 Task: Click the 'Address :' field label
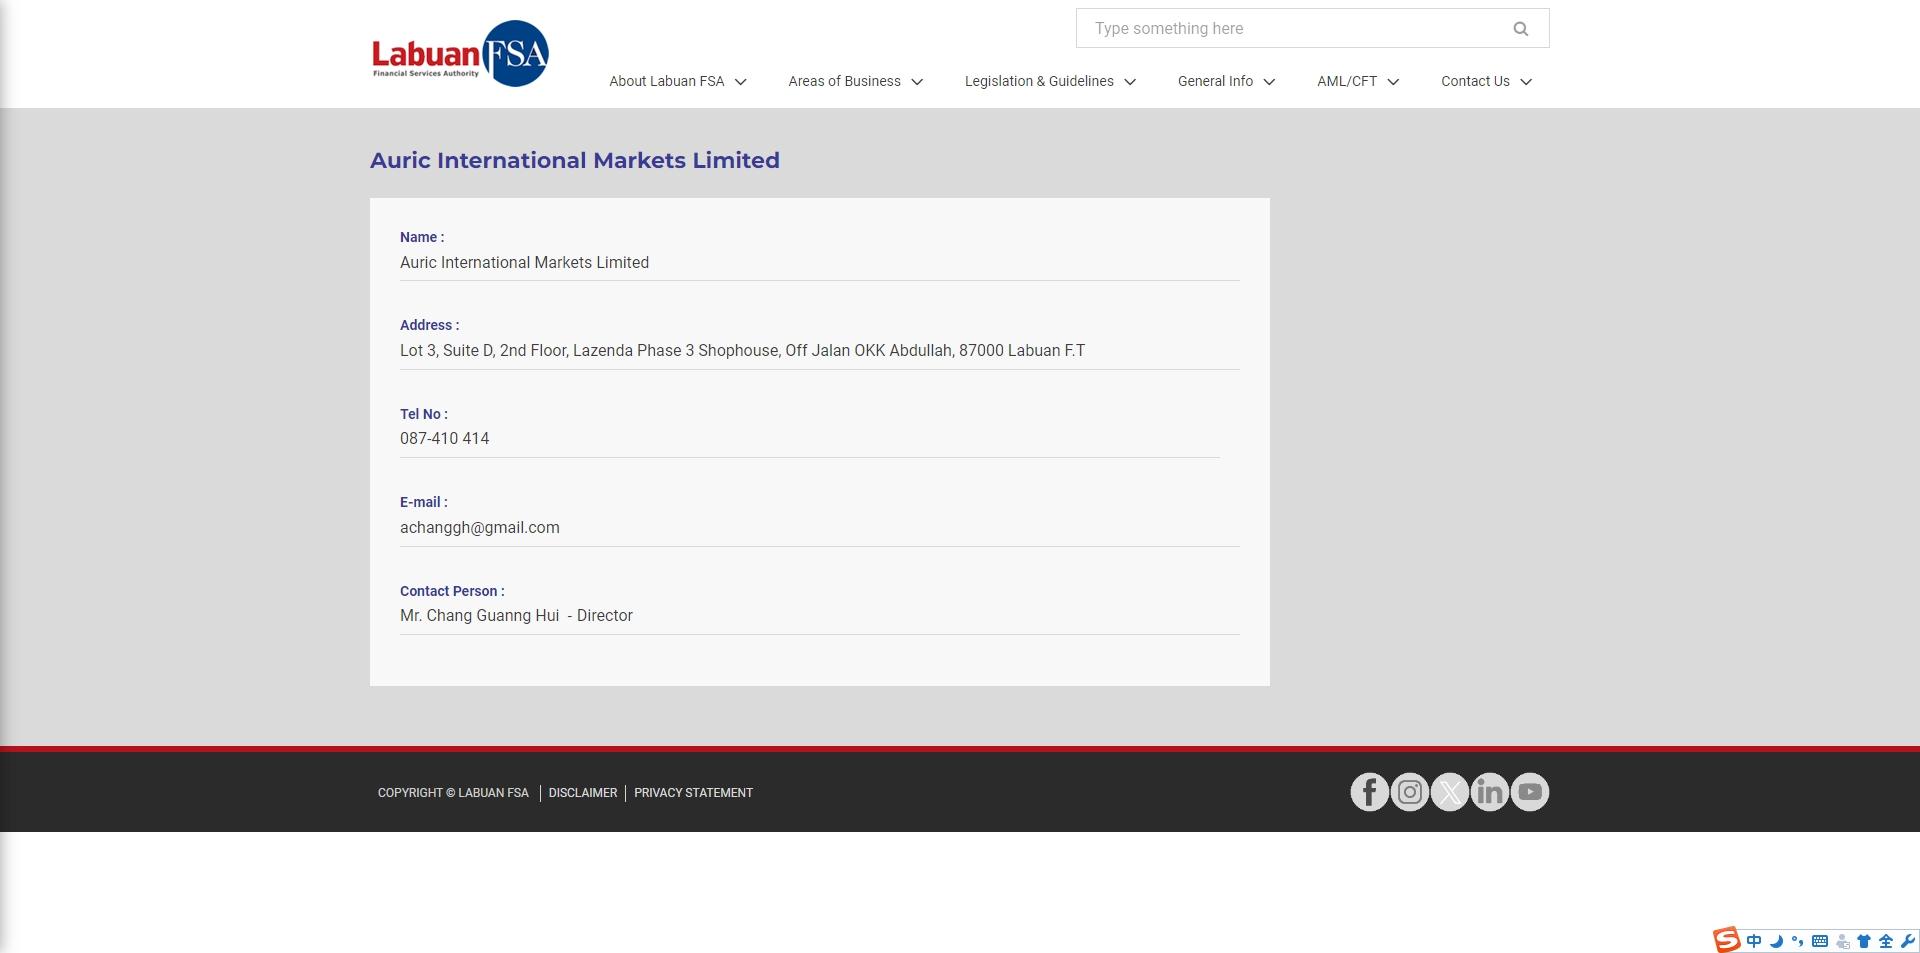tap(430, 325)
